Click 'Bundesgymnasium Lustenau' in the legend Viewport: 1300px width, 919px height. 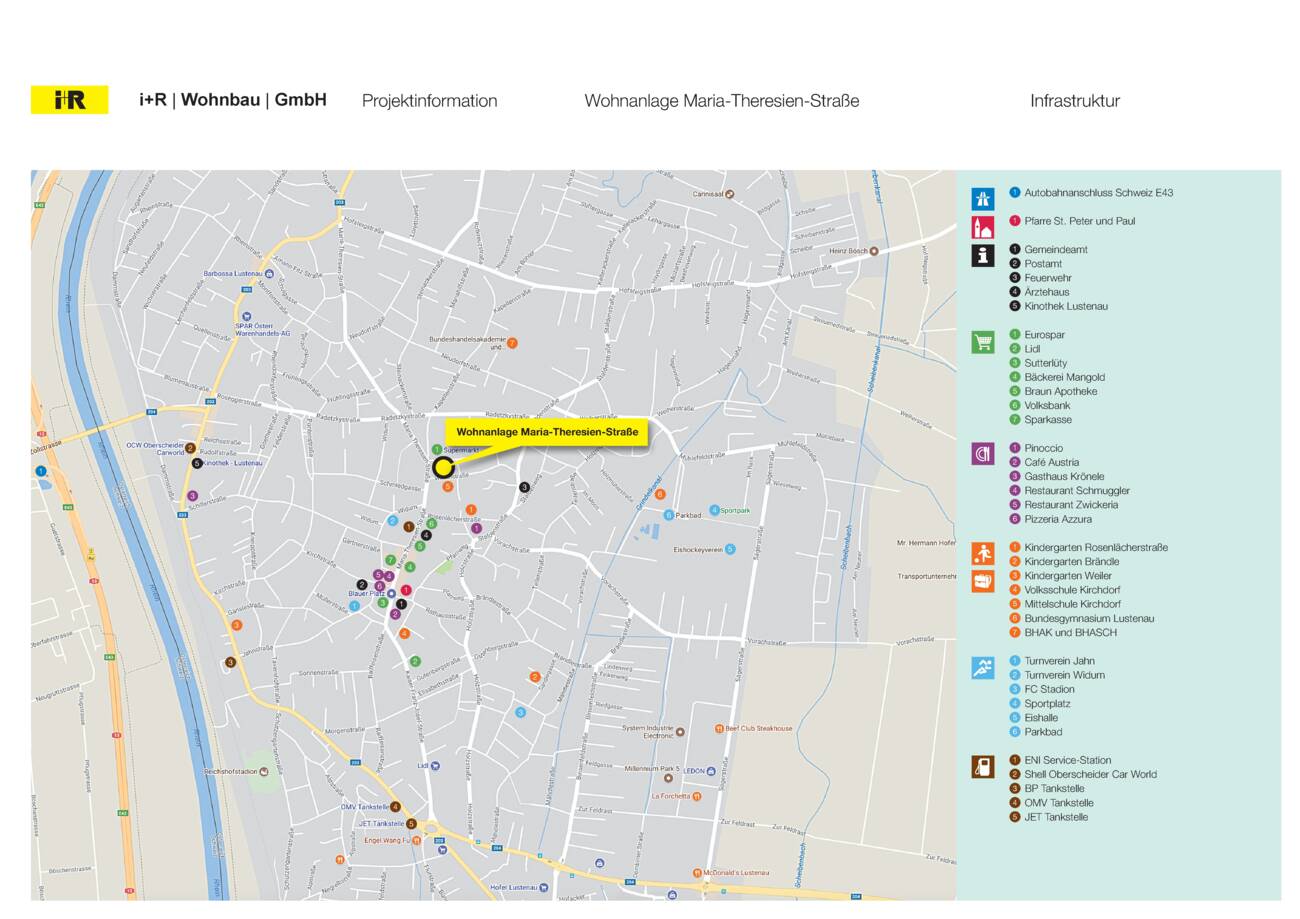[1089, 618]
